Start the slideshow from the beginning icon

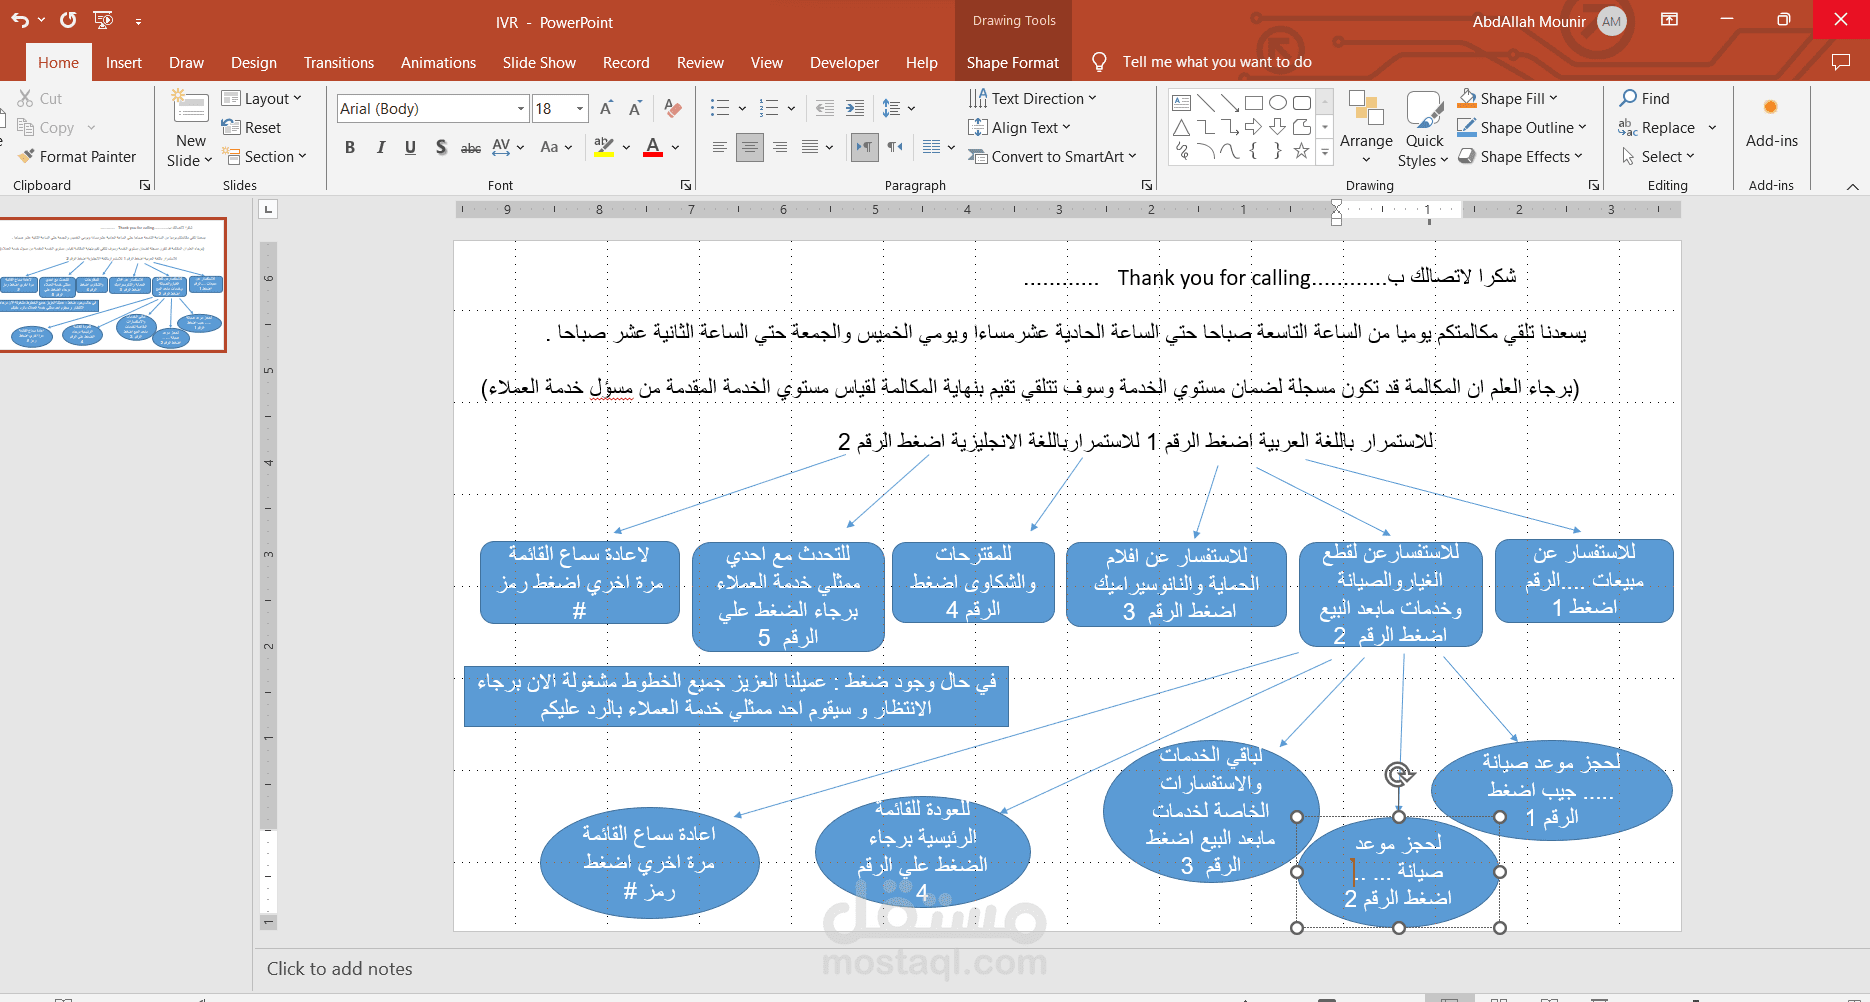pos(103,20)
